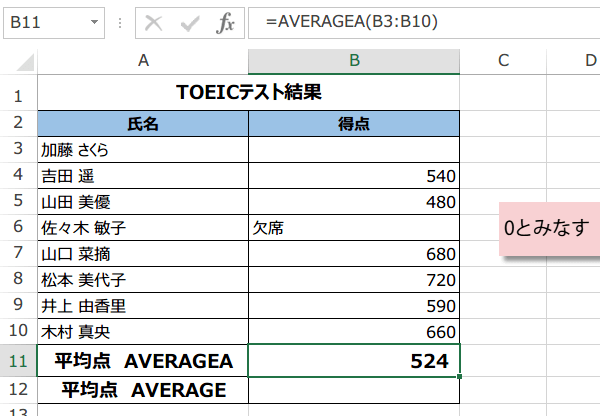Select the score cell 660
The image size is (600, 416).
point(354,332)
